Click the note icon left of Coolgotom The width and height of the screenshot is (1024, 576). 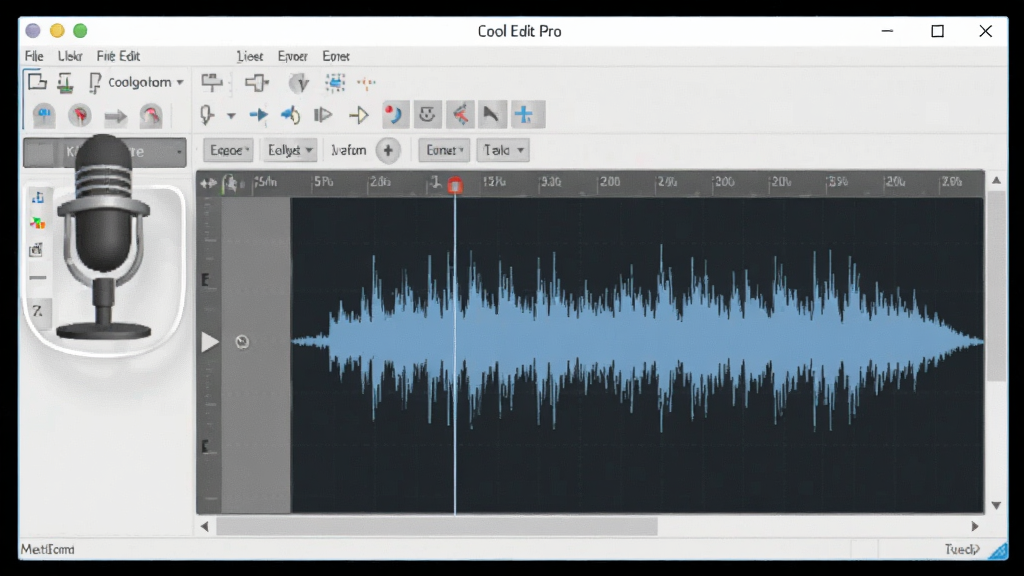tap(95, 83)
